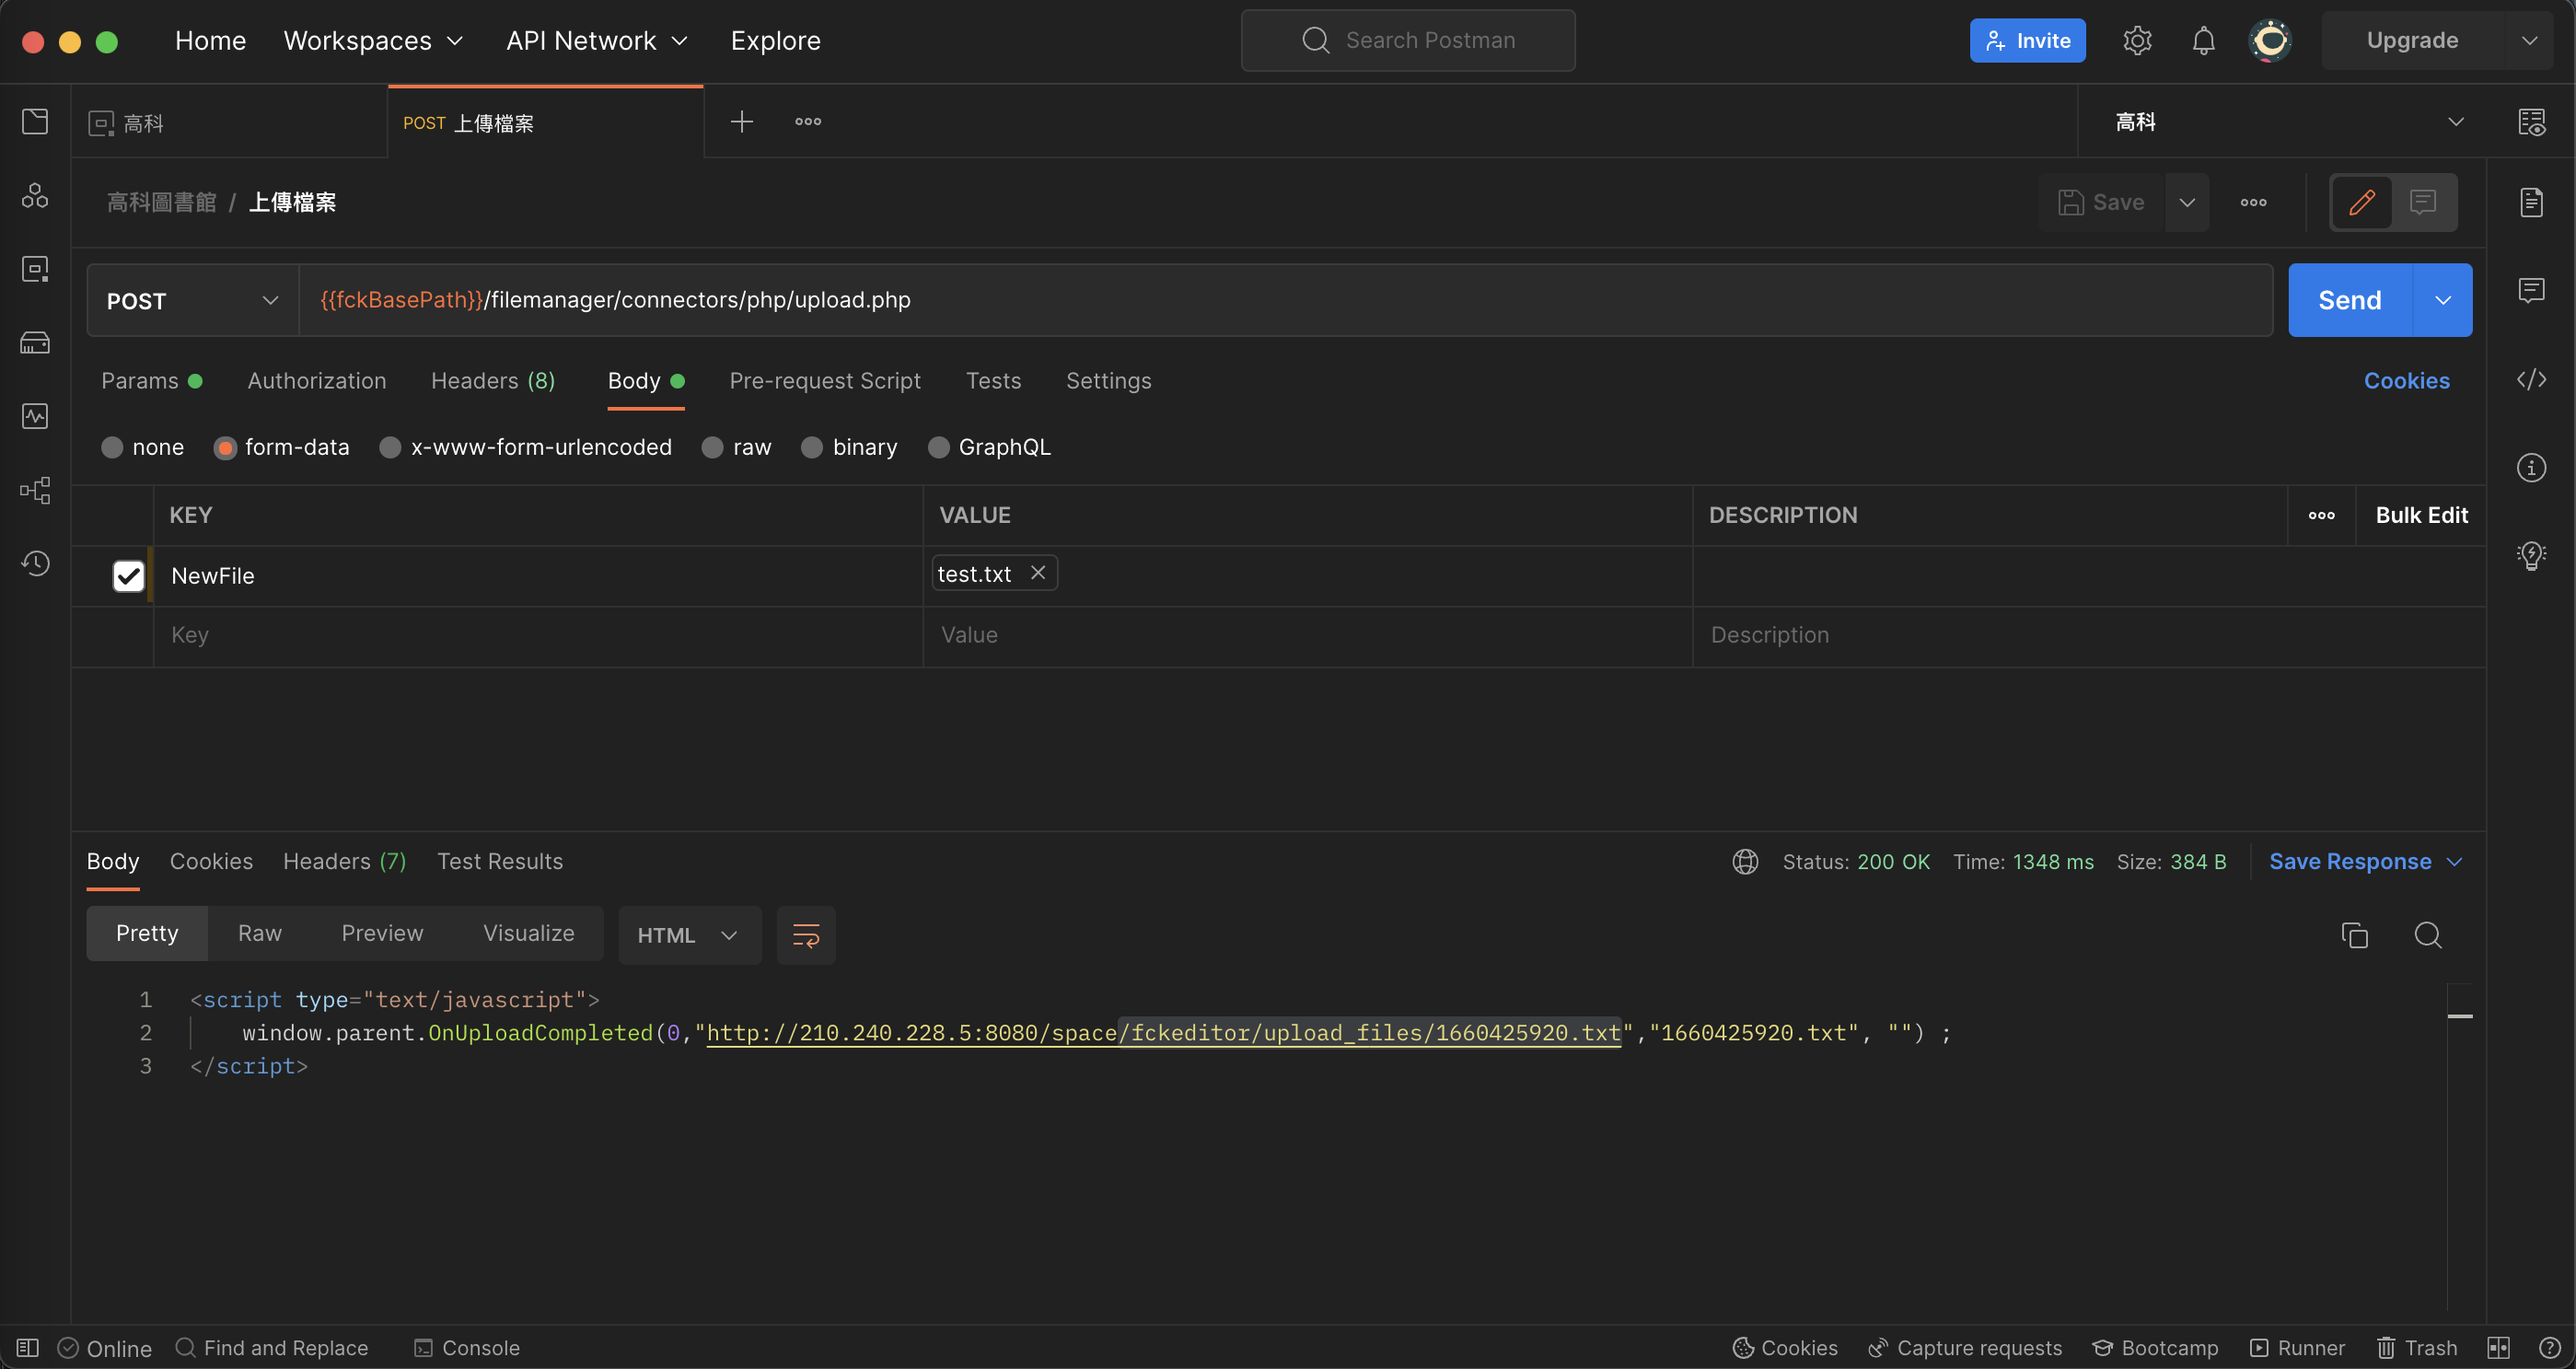Copy the response body to clipboard
This screenshot has width=2576, height=1369.
[x=2354, y=935]
